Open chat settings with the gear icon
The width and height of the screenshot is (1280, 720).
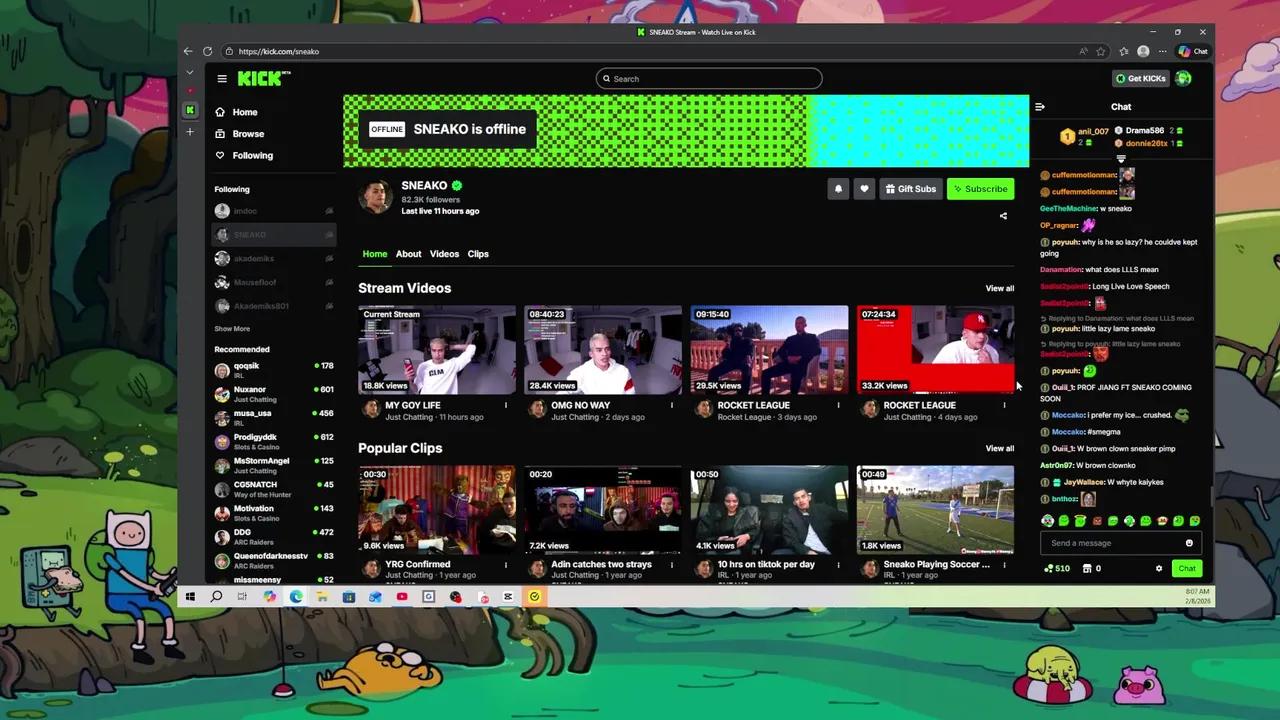point(1159,569)
